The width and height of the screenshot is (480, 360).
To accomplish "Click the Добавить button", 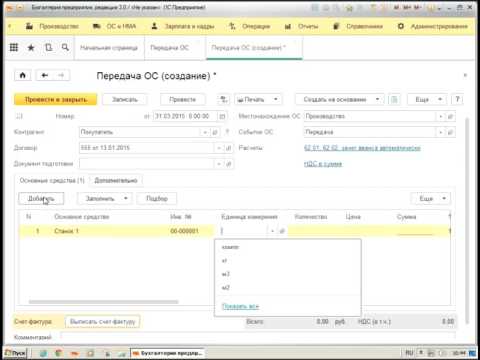I will tap(41, 199).
